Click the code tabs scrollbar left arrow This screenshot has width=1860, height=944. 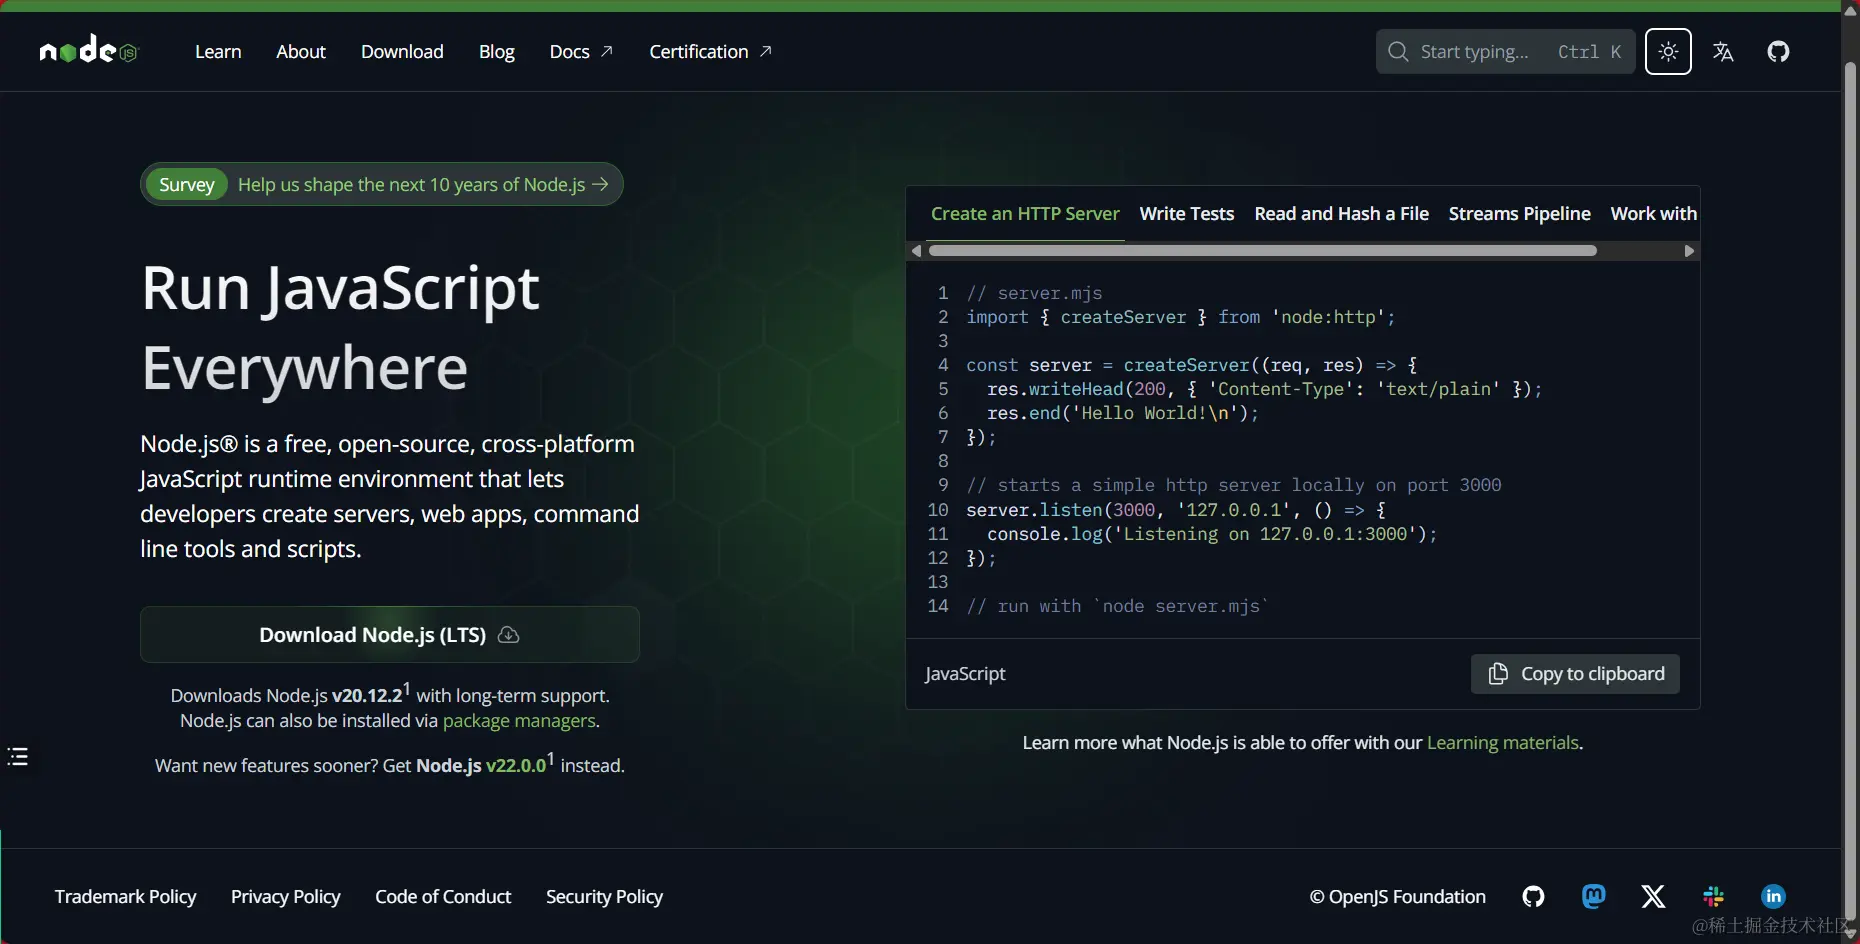916,251
